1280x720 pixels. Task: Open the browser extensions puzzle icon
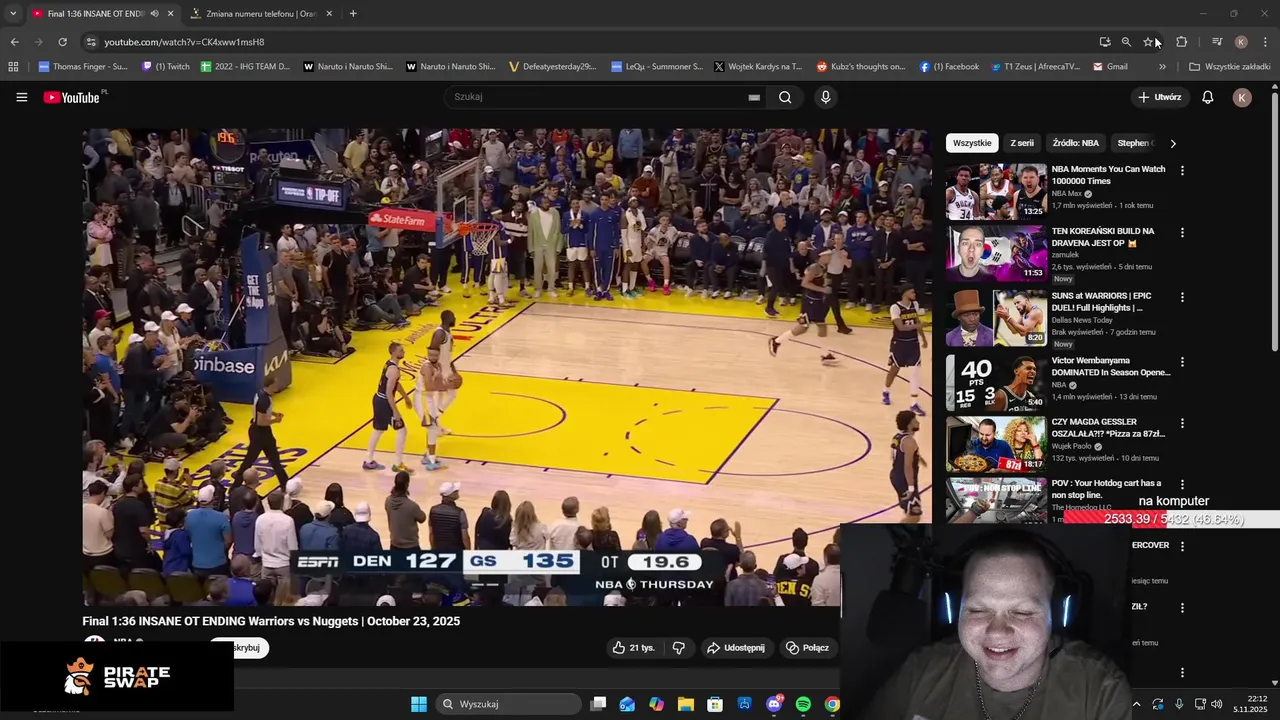pos(1181,42)
